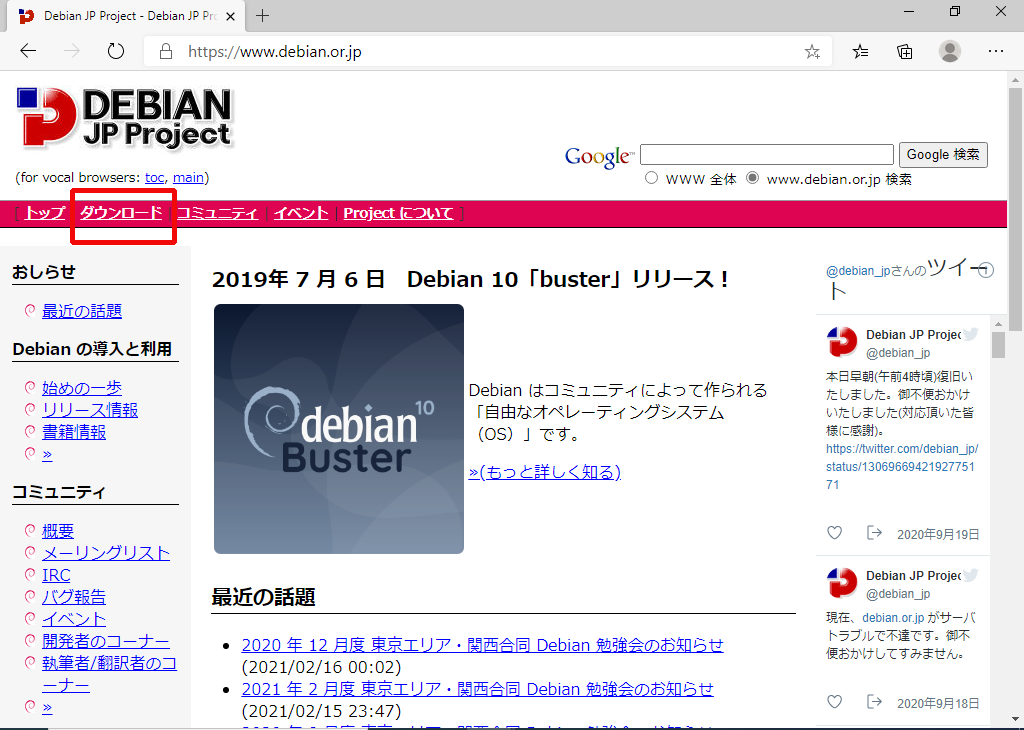The height and width of the screenshot is (730, 1024).
Task: Open イベント link in community sidebar
Action: click(74, 619)
